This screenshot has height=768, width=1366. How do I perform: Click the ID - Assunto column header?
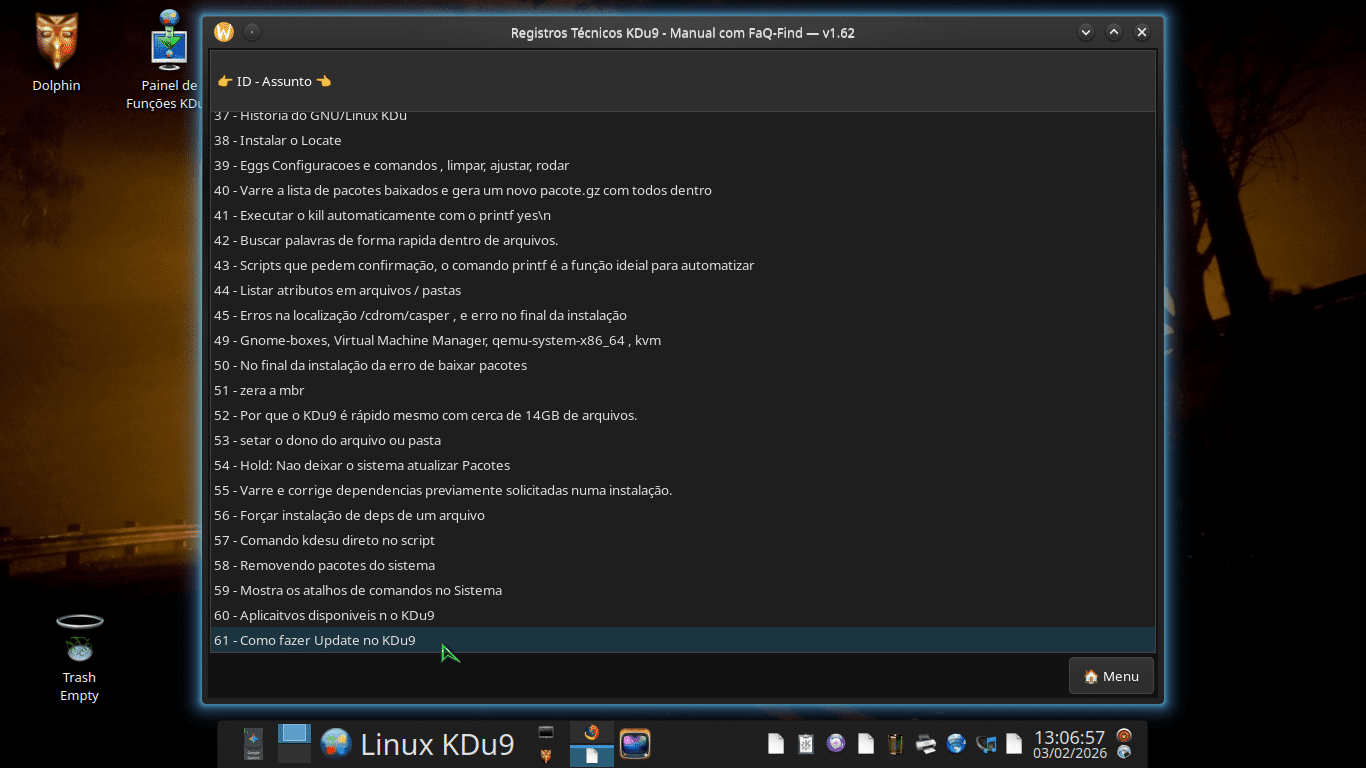274,81
